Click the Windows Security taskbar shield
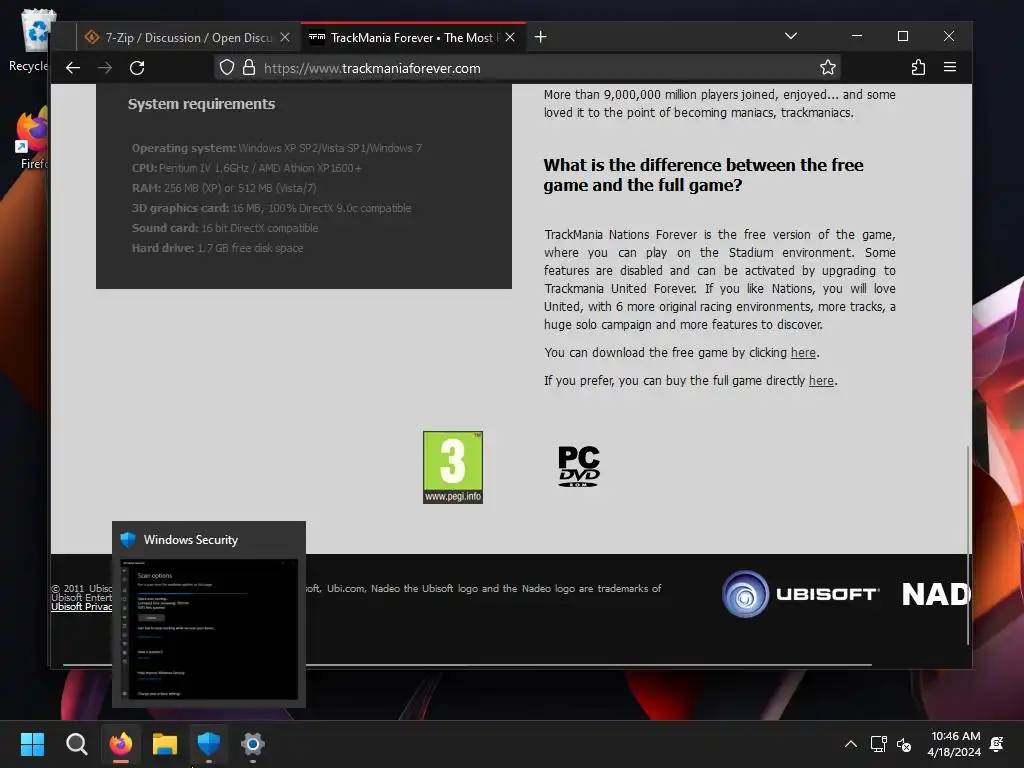This screenshot has width=1024, height=768. [208, 744]
